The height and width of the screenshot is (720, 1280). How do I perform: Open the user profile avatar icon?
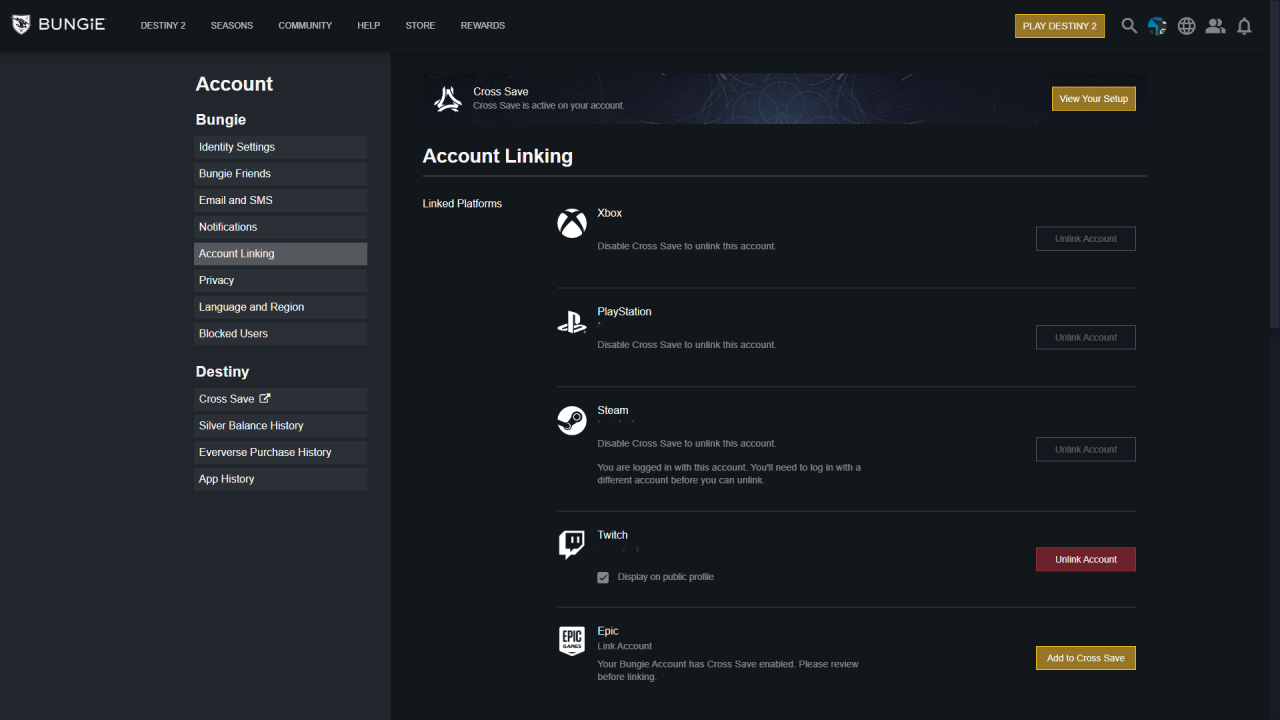click(1157, 26)
